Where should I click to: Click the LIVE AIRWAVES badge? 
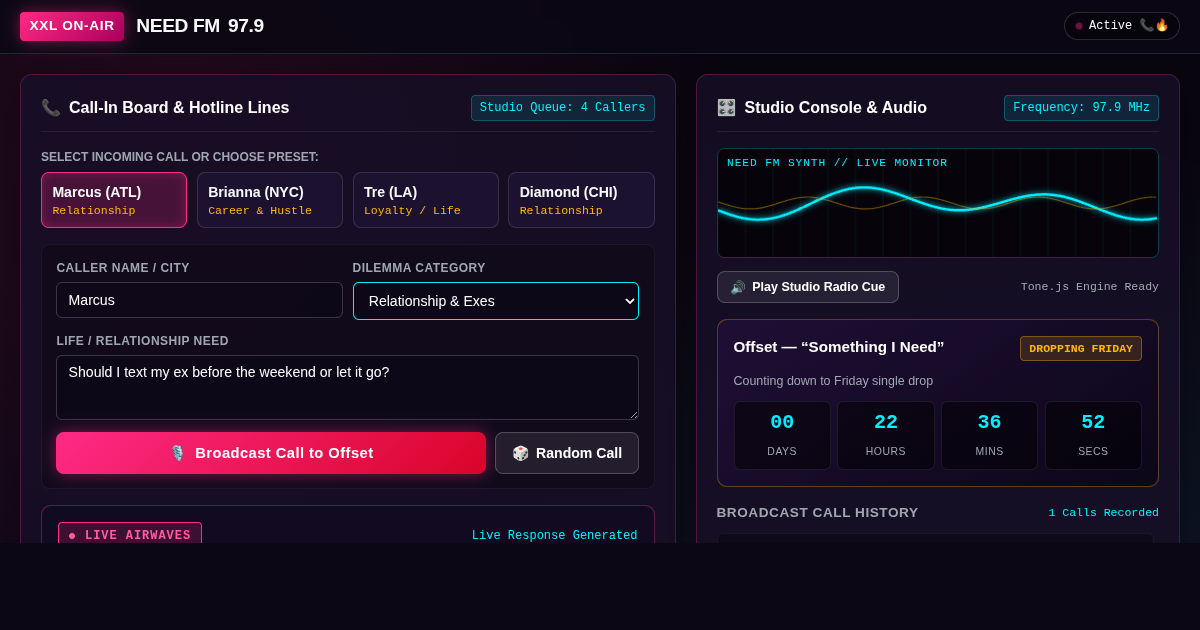130,535
